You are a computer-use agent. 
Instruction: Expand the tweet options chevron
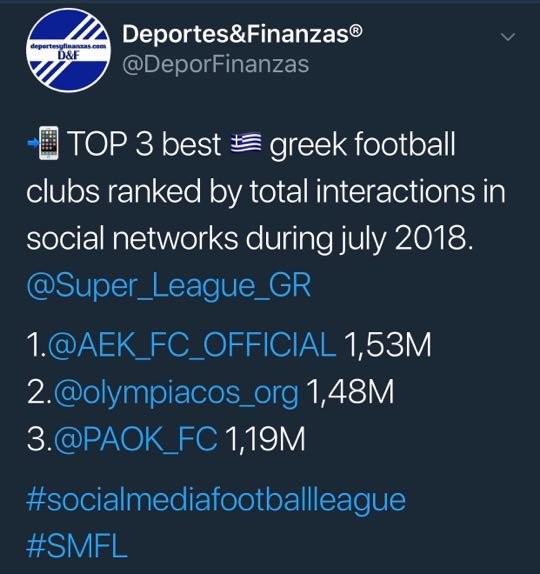(x=508, y=37)
